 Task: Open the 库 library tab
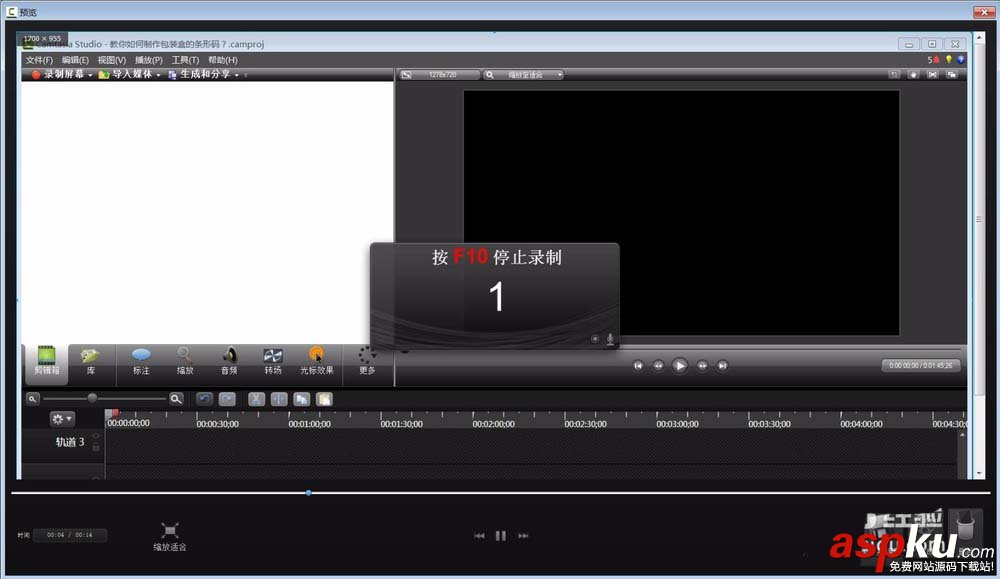tap(91, 361)
